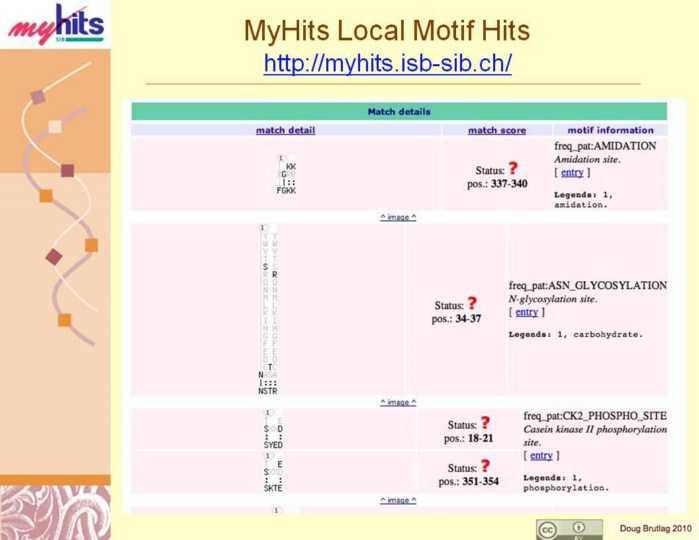Select the 'match score' column header

tap(497, 130)
